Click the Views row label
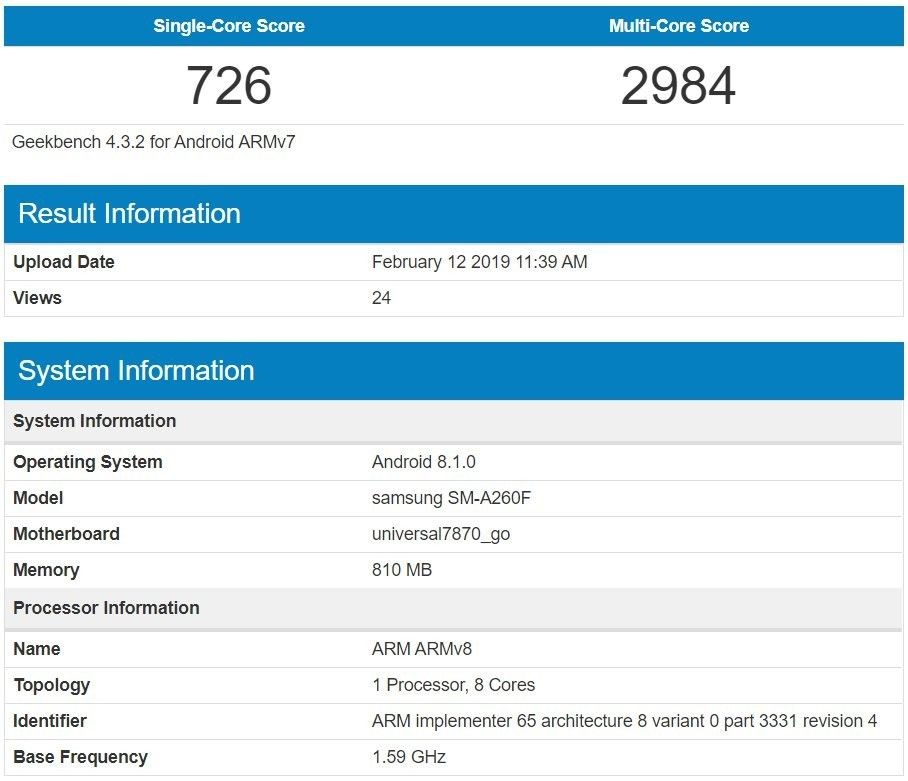908x781 pixels. tap(37, 298)
